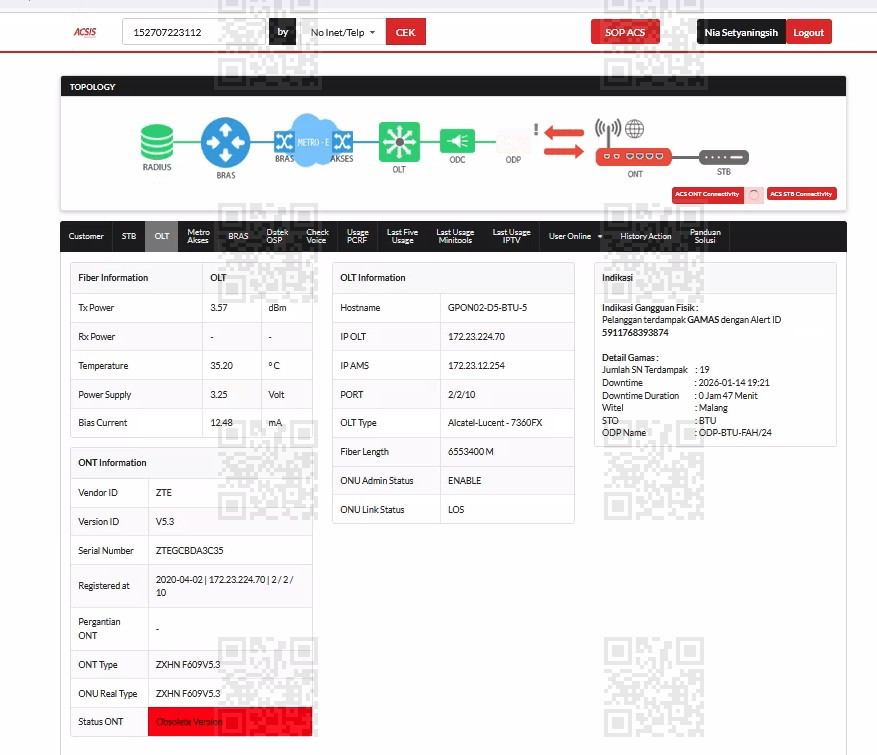Click the Logout button

click(x=808, y=32)
